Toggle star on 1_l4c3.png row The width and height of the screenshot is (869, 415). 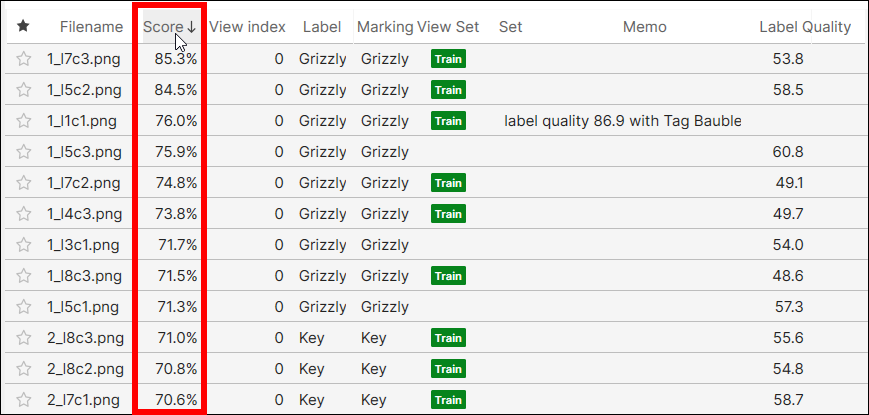[24, 214]
